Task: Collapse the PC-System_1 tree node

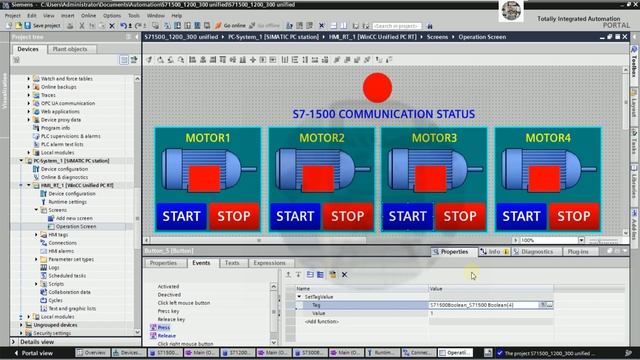Action: (x=21, y=161)
